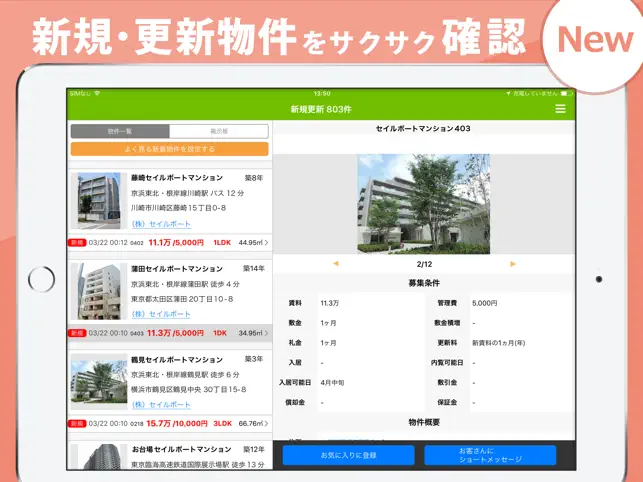This screenshot has width=643, height=482.
Task: Expand the 66.76㎡ row chevron
Action: click(x=267, y=423)
